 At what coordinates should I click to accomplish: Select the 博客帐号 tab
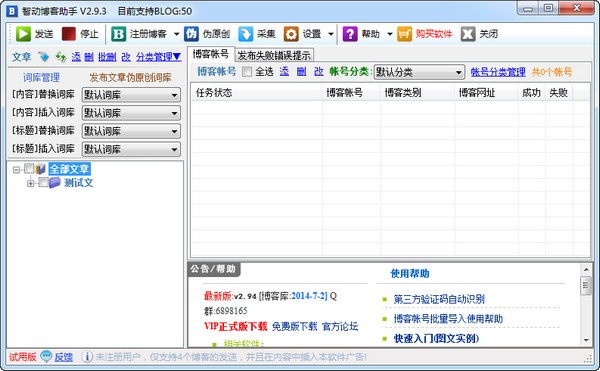tap(211, 54)
